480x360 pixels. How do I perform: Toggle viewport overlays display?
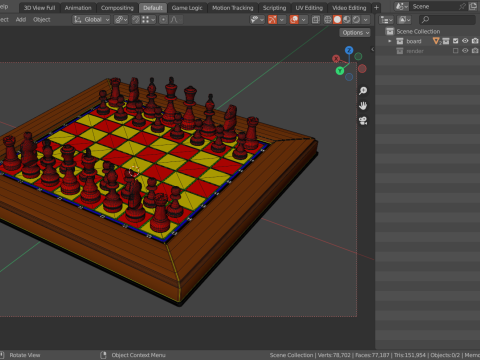[x=294, y=20]
